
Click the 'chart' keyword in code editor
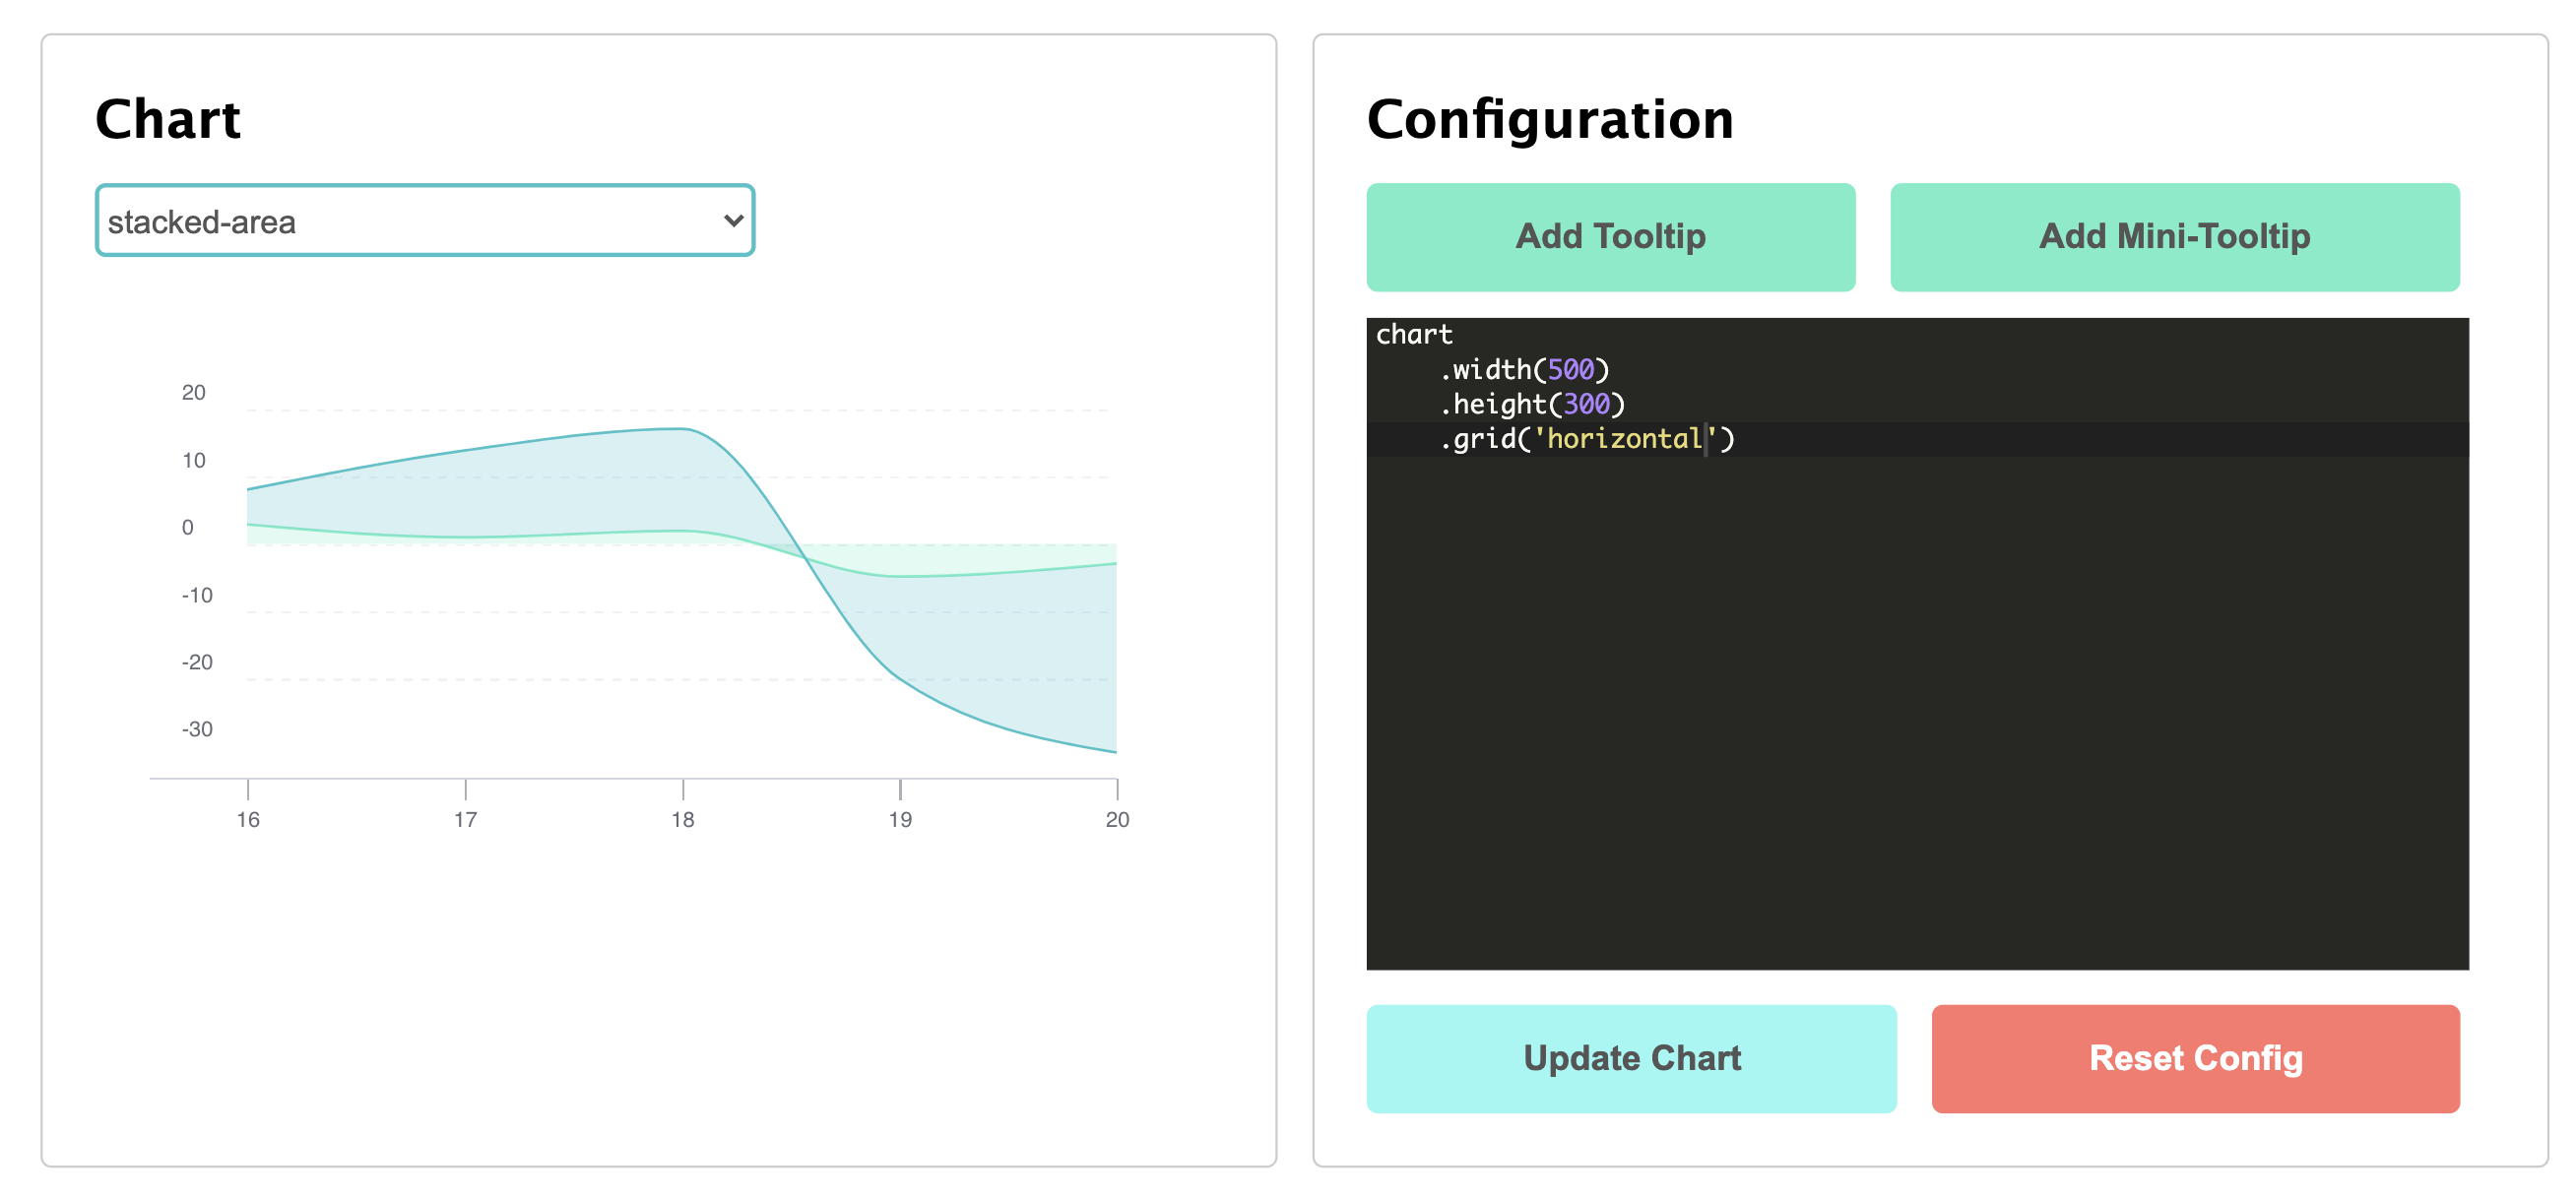coord(1414,334)
